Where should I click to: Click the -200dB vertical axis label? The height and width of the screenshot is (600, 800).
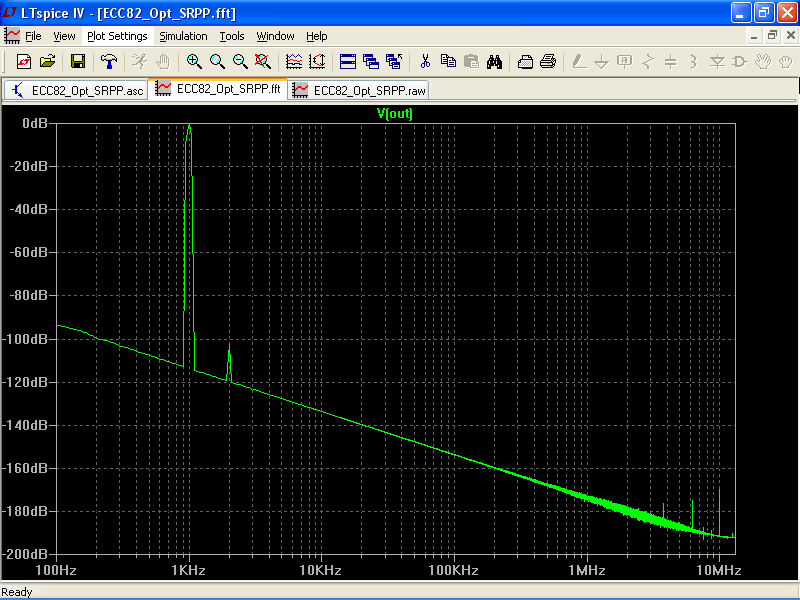click(x=26, y=554)
